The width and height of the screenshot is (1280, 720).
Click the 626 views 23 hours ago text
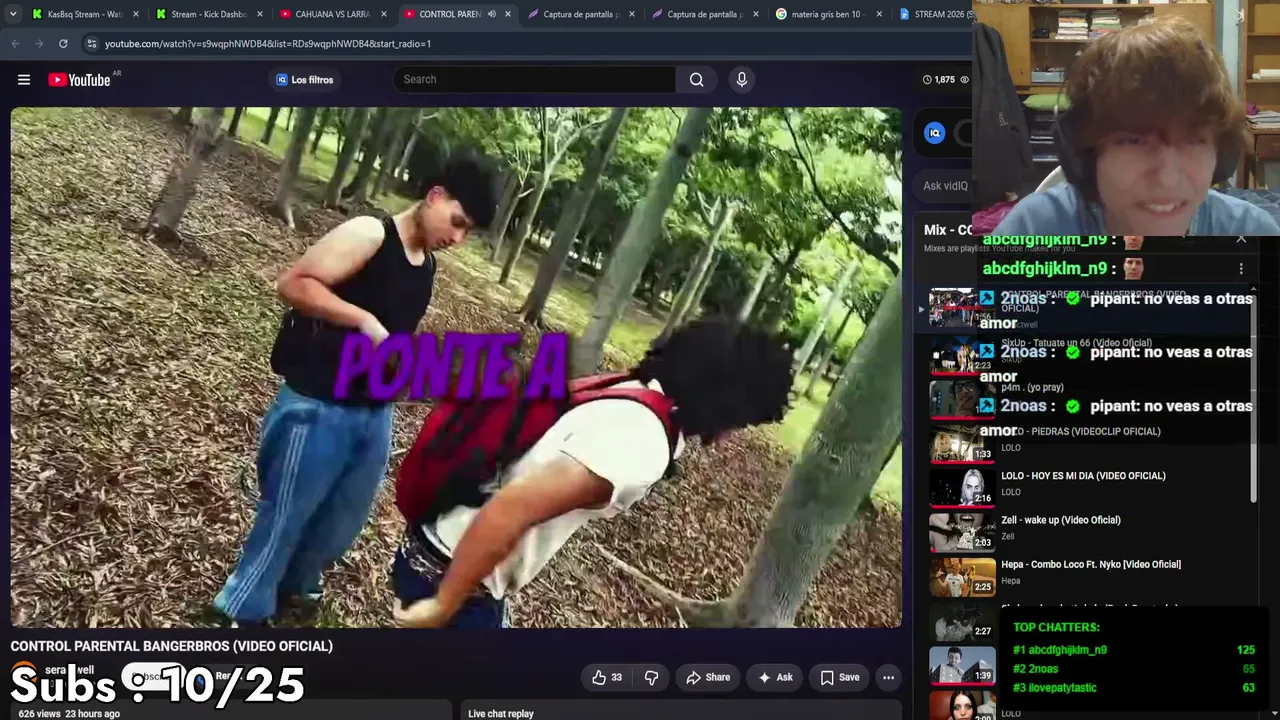tap(69, 714)
